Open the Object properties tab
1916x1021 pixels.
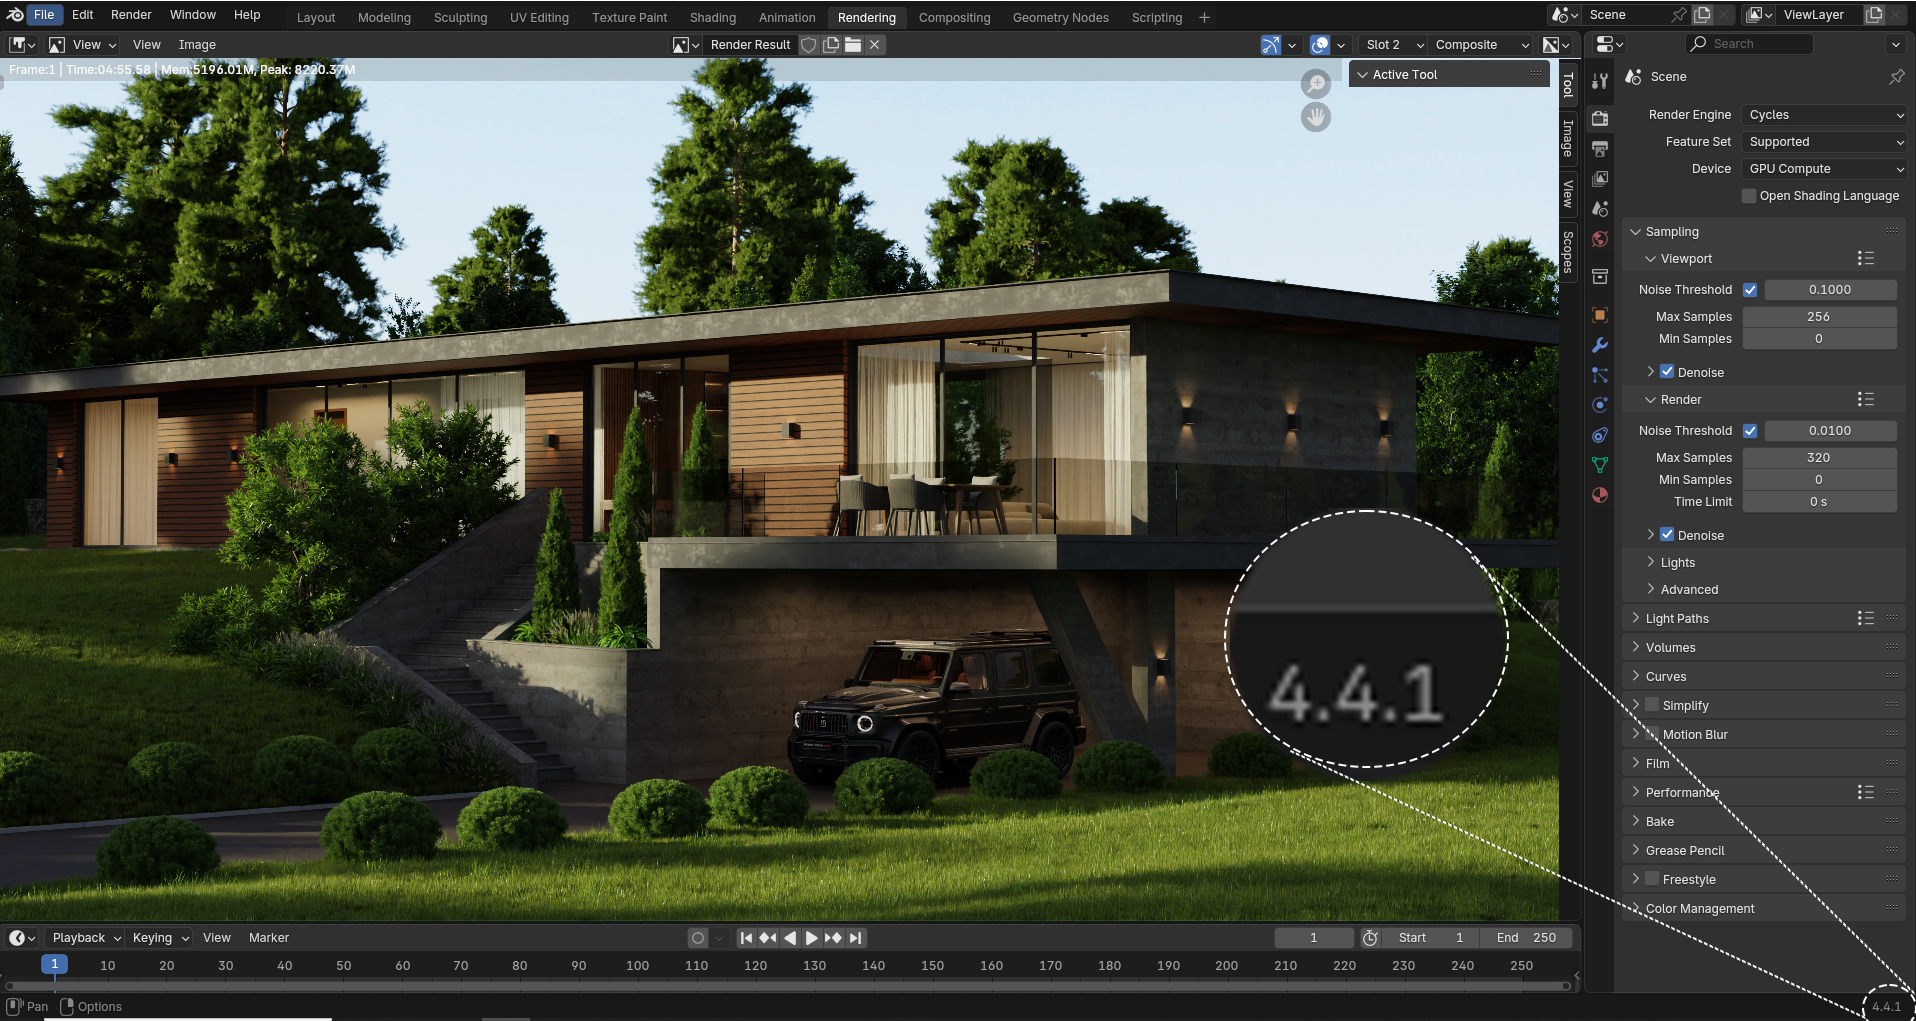point(1600,315)
